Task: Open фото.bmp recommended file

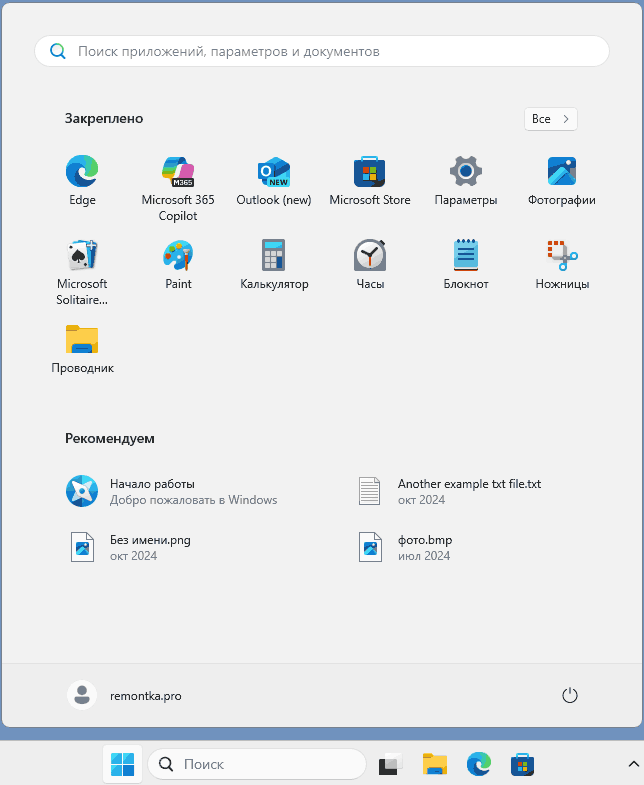Action: pyautogui.click(x=406, y=547)
